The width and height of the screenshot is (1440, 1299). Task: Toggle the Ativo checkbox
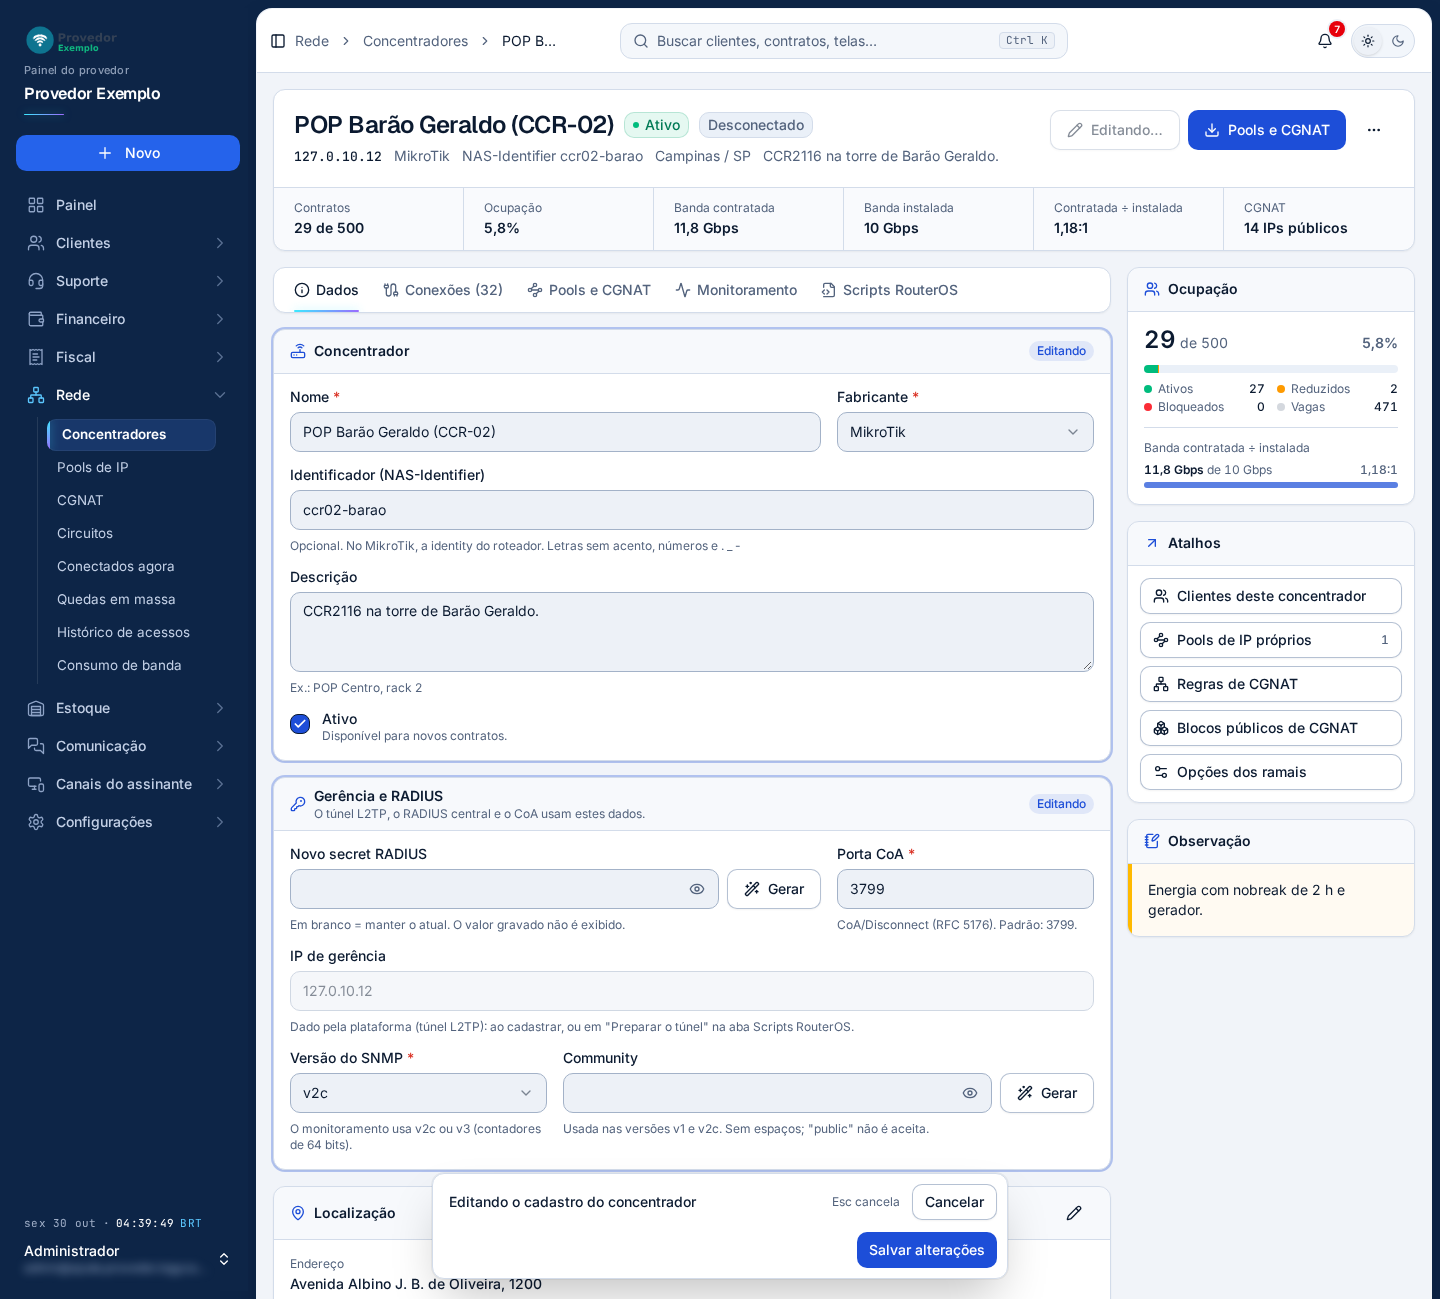(x=300, y=724)
